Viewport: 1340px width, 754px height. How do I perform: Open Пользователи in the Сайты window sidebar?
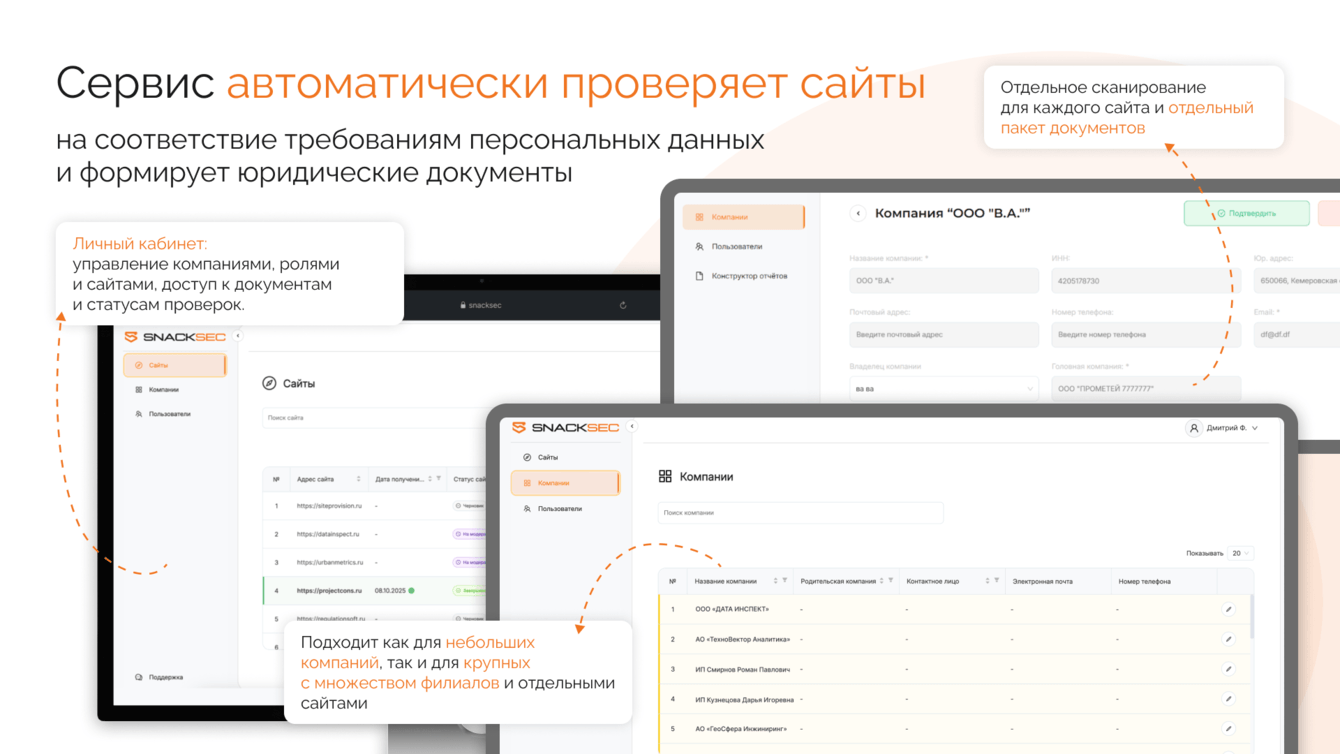pos(175,414)
